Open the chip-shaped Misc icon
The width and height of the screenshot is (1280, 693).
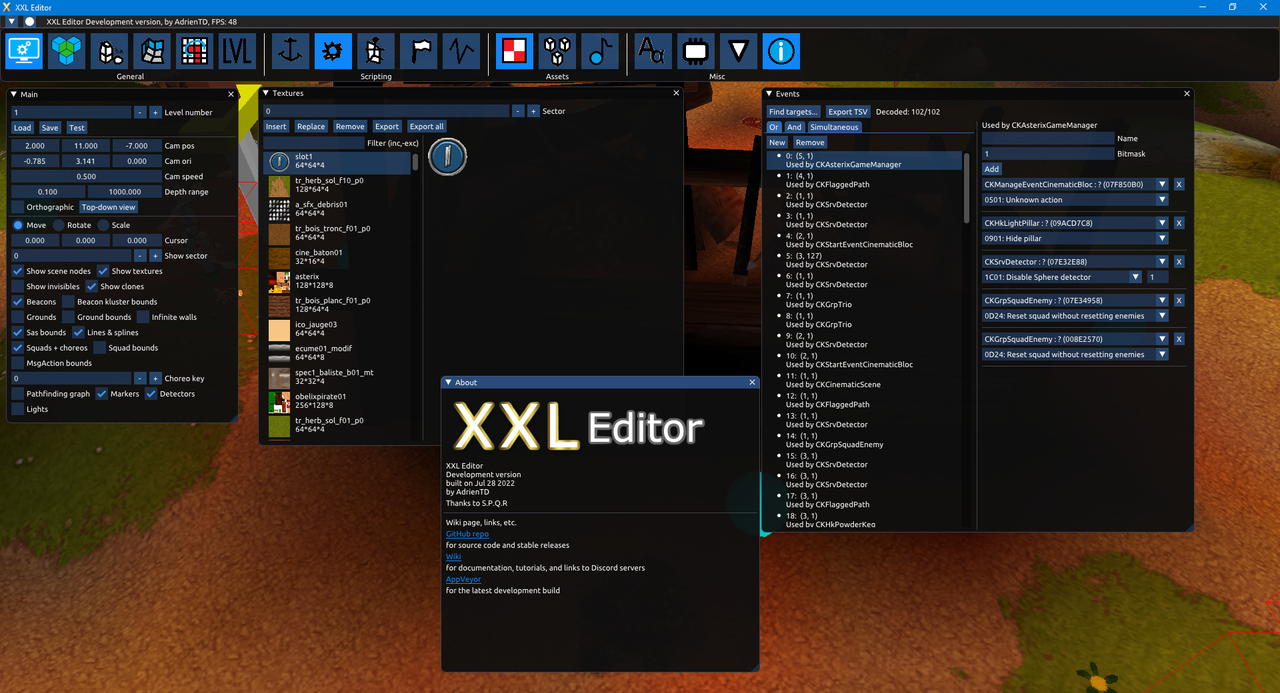[x=696, y=51]
